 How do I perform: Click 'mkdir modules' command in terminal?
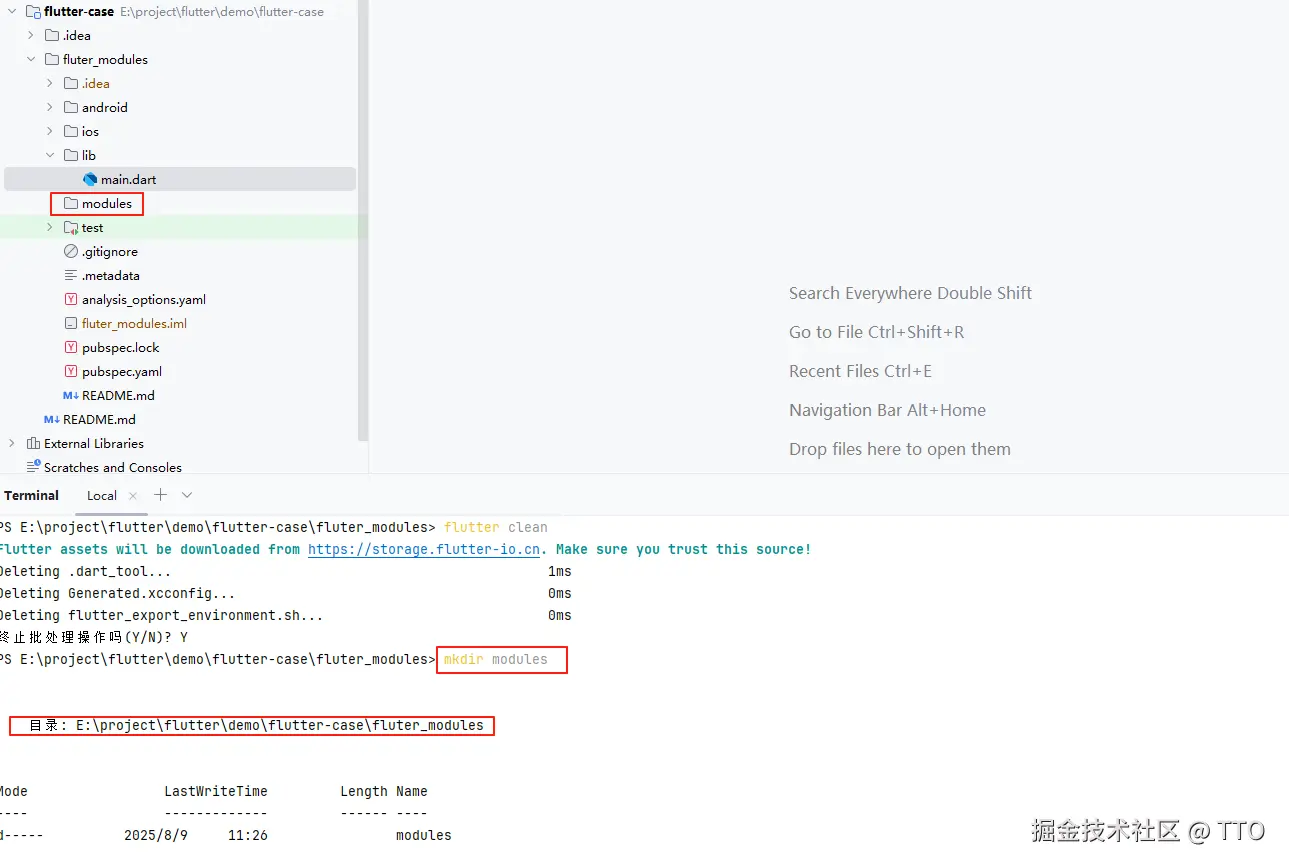tap(496, 660)
